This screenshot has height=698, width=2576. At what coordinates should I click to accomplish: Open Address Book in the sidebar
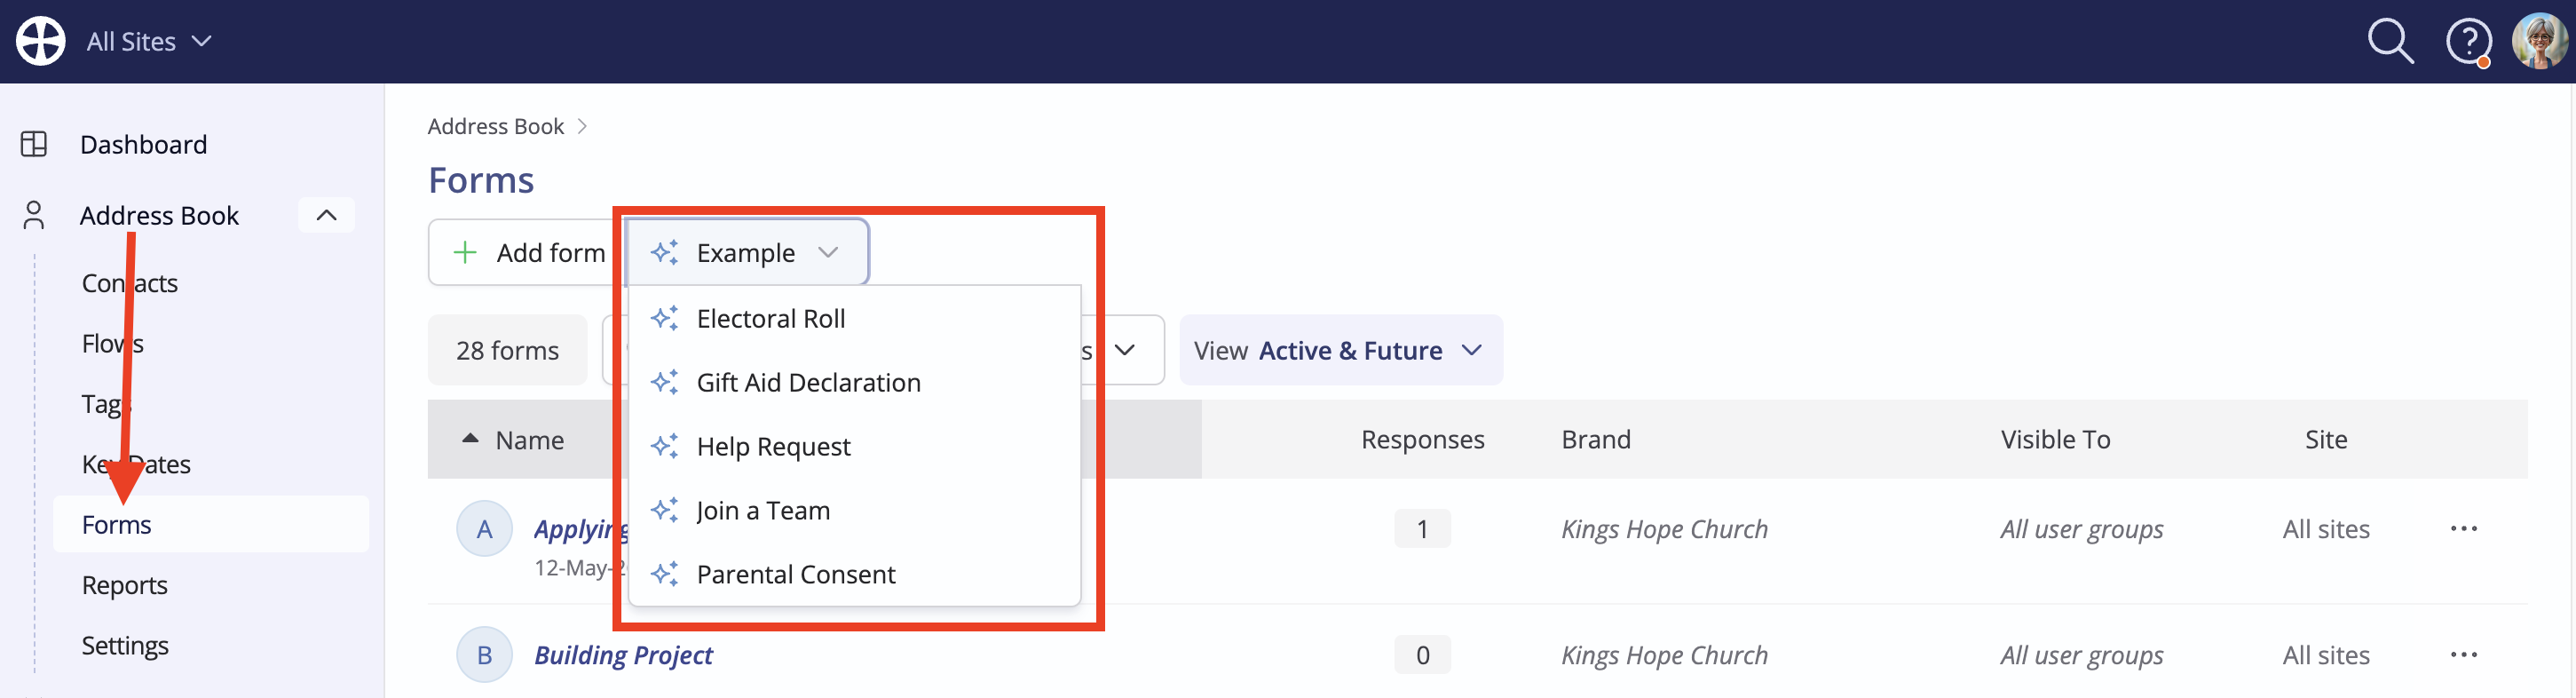tap(159, 215)
